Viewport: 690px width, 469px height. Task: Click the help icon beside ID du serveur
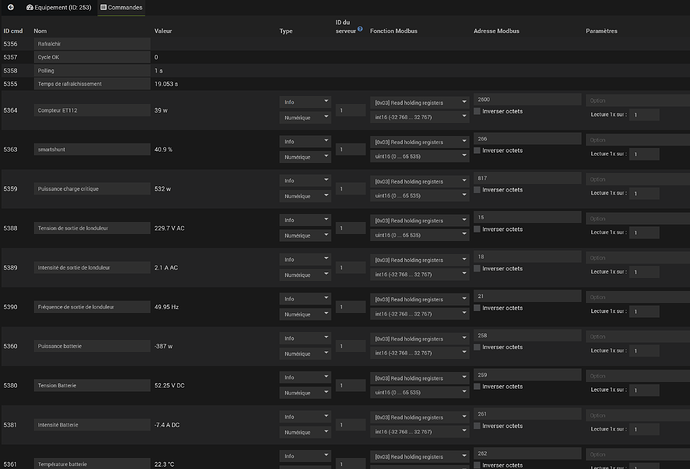click(359, 28)
